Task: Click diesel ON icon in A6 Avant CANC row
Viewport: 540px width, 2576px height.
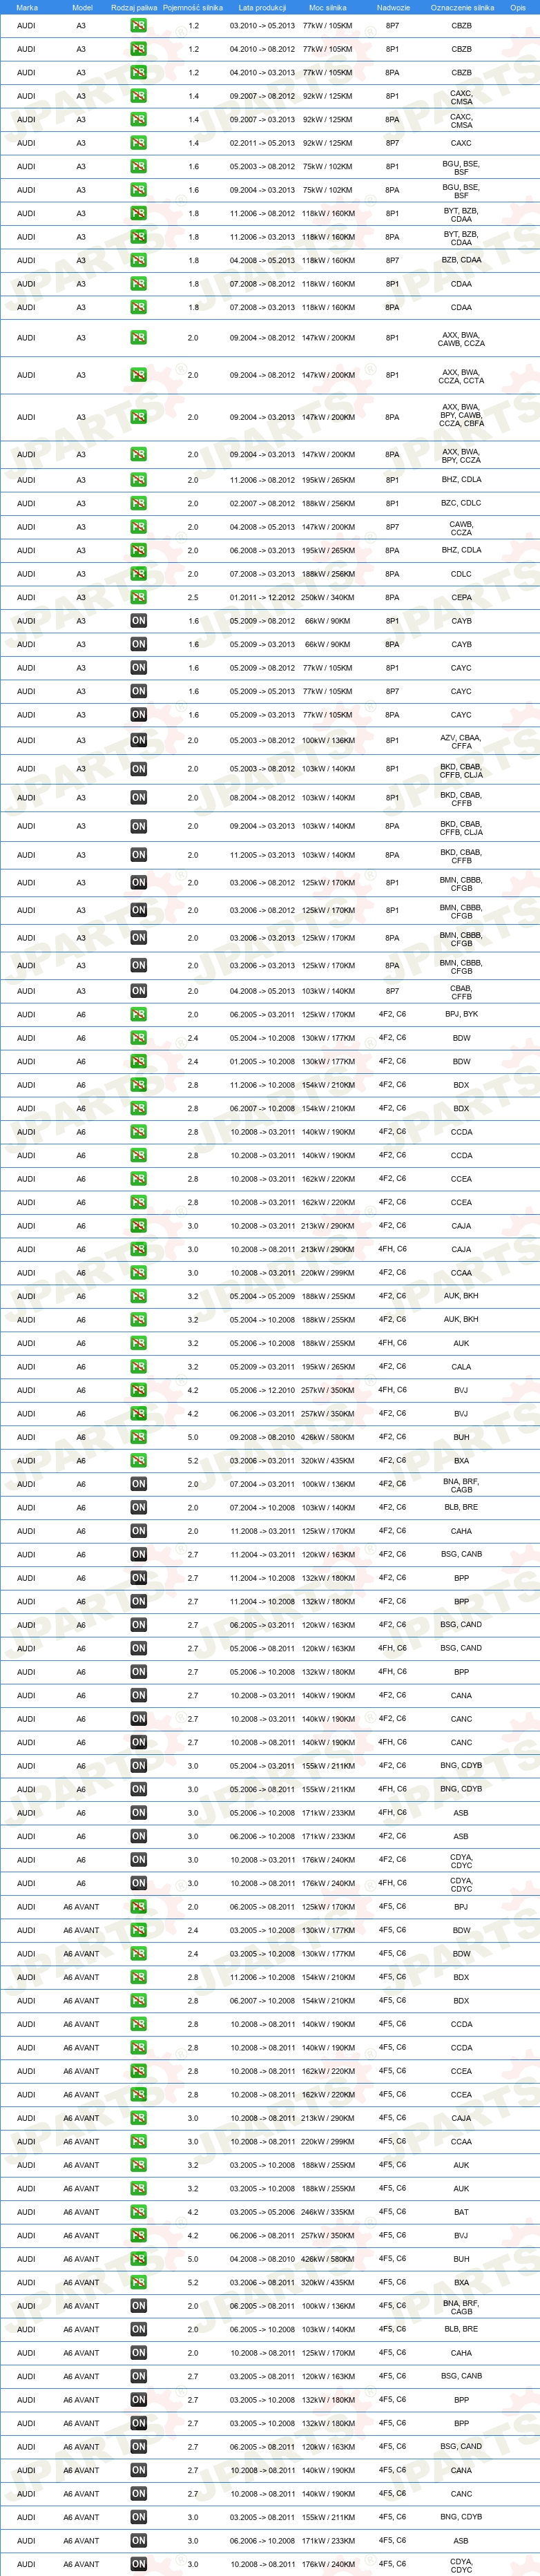Action: (x=138, y=2494)
